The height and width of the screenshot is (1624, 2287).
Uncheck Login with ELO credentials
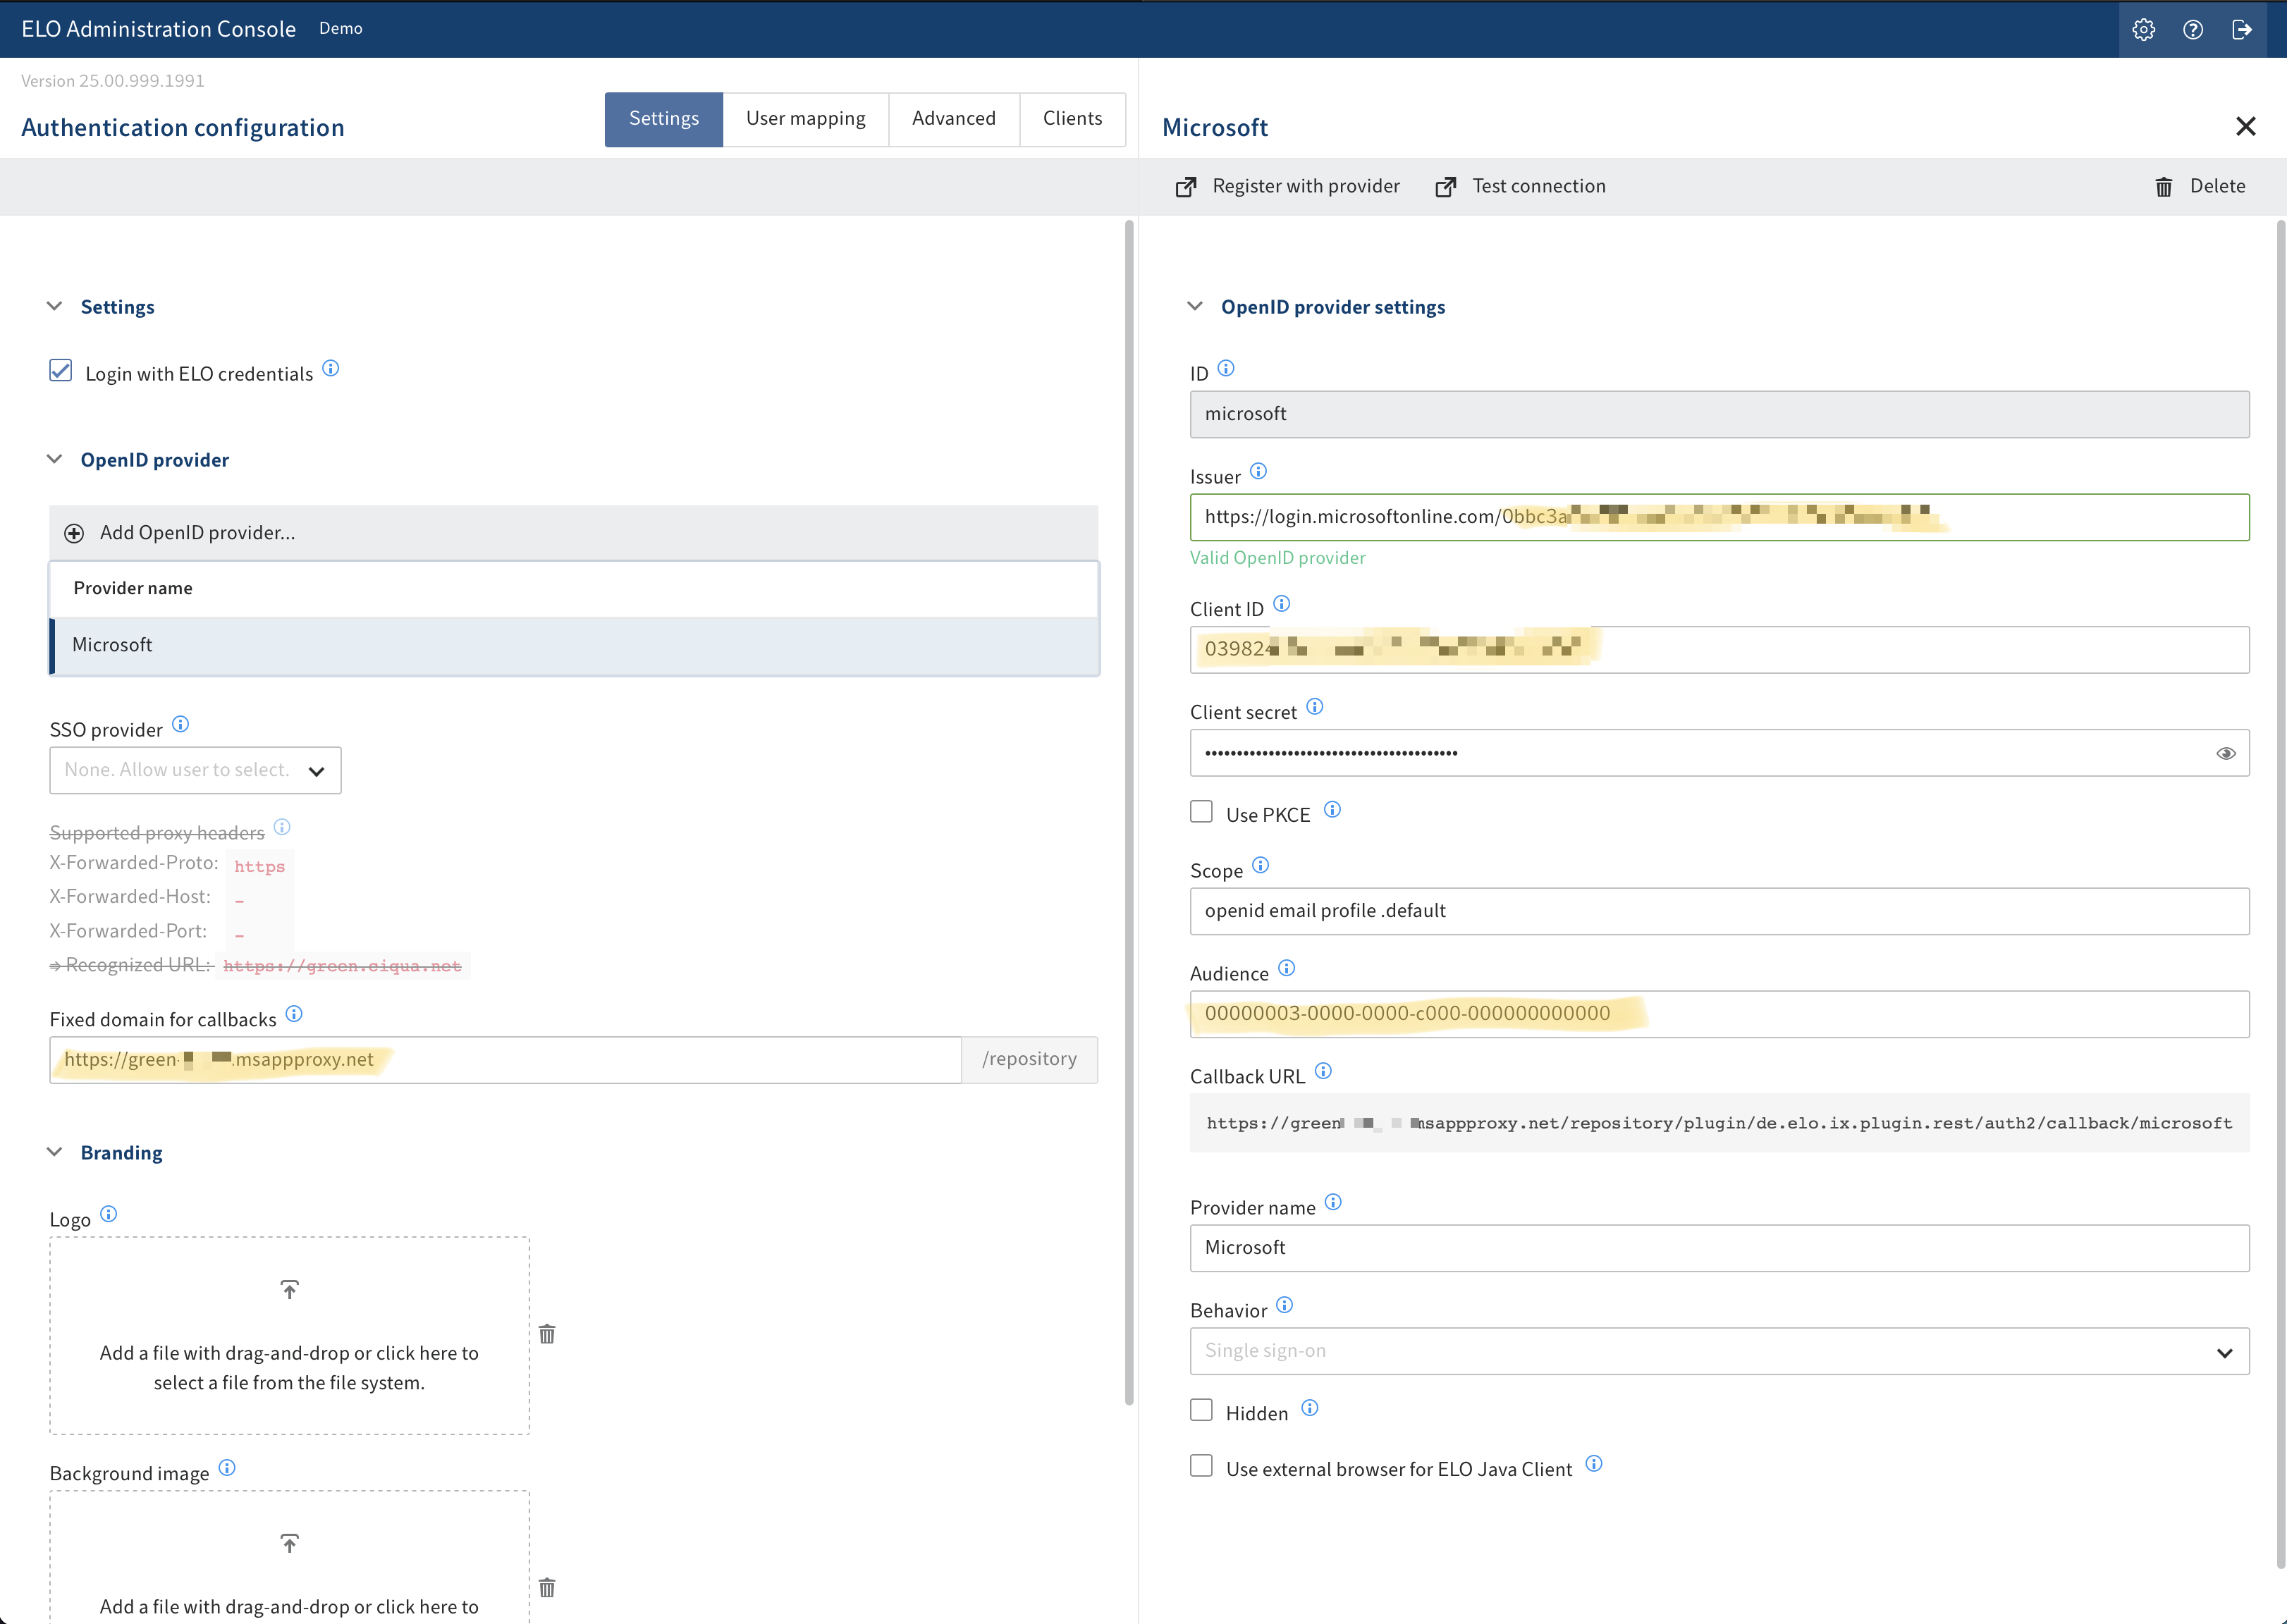click(x=61, y=371)
